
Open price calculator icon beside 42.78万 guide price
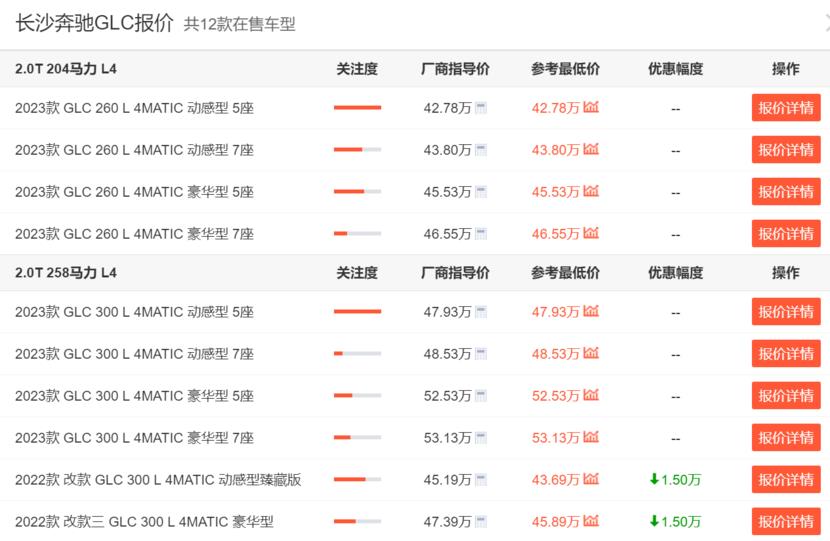click(481, 108)
